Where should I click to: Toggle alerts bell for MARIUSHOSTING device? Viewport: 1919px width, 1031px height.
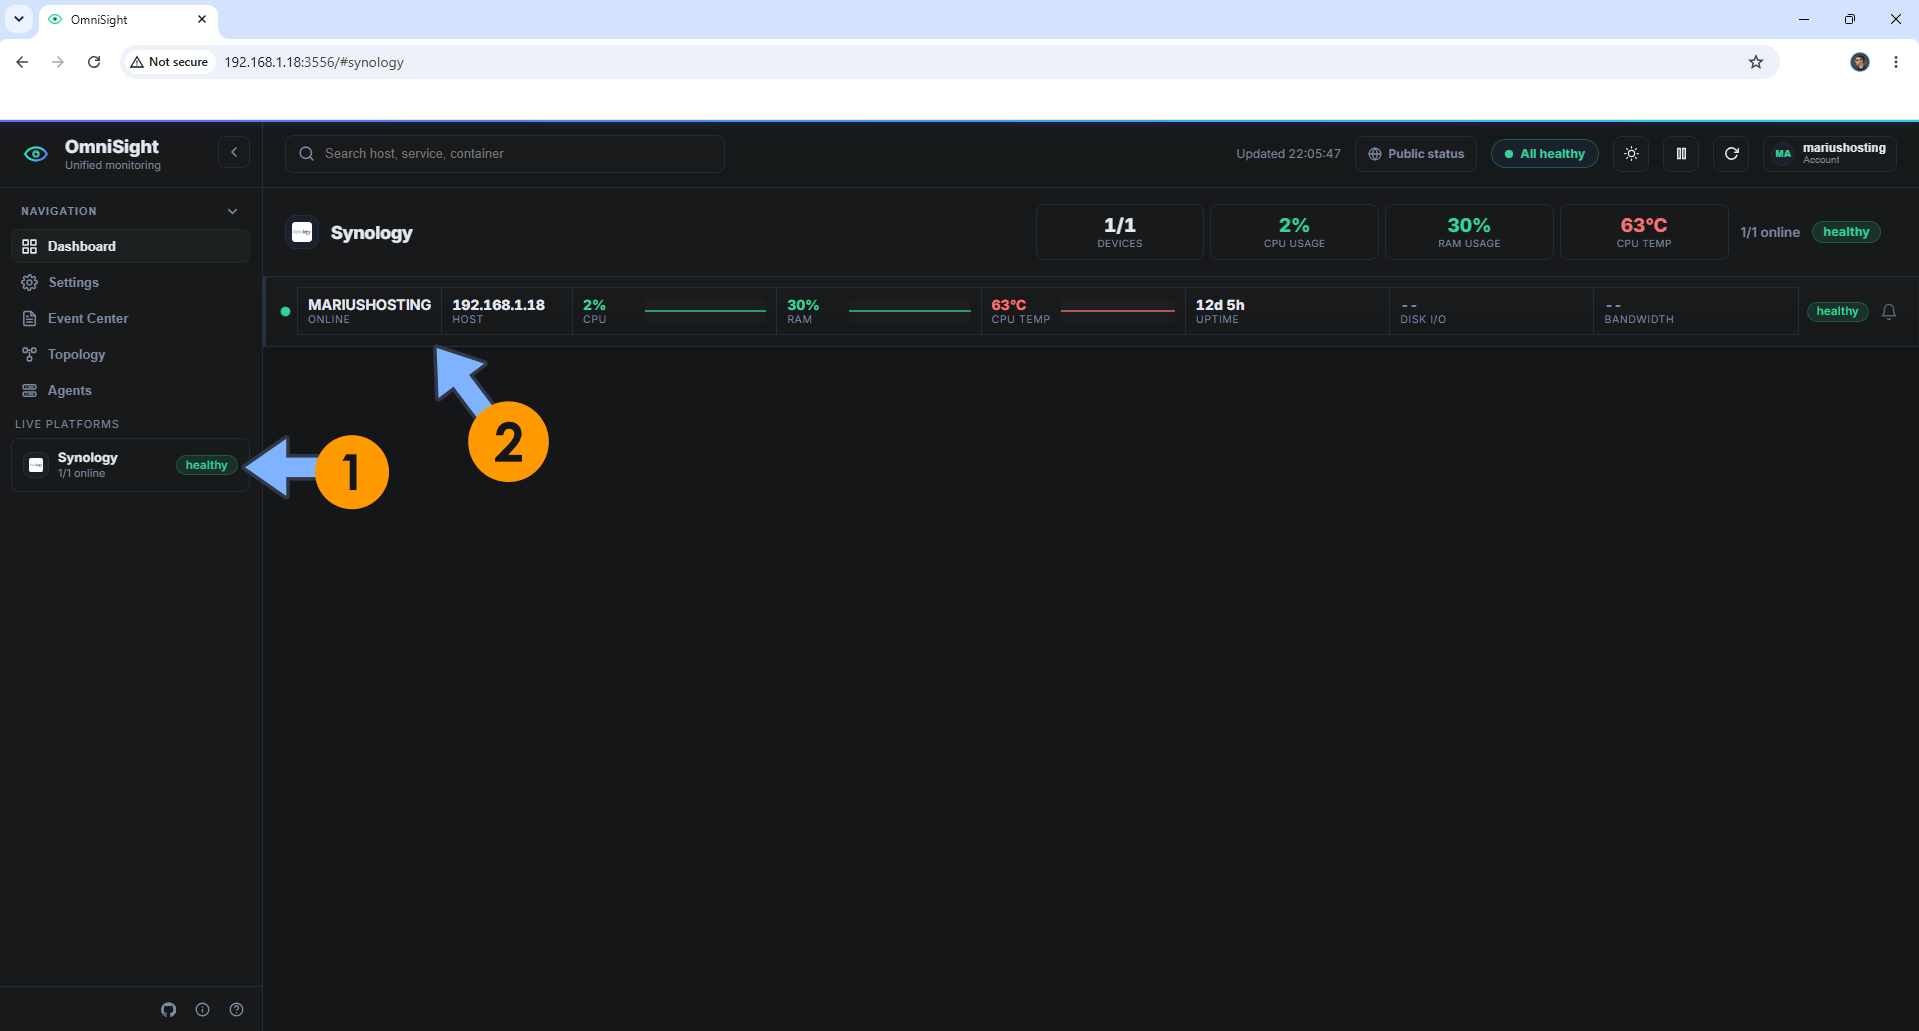tap(1889, 312)
